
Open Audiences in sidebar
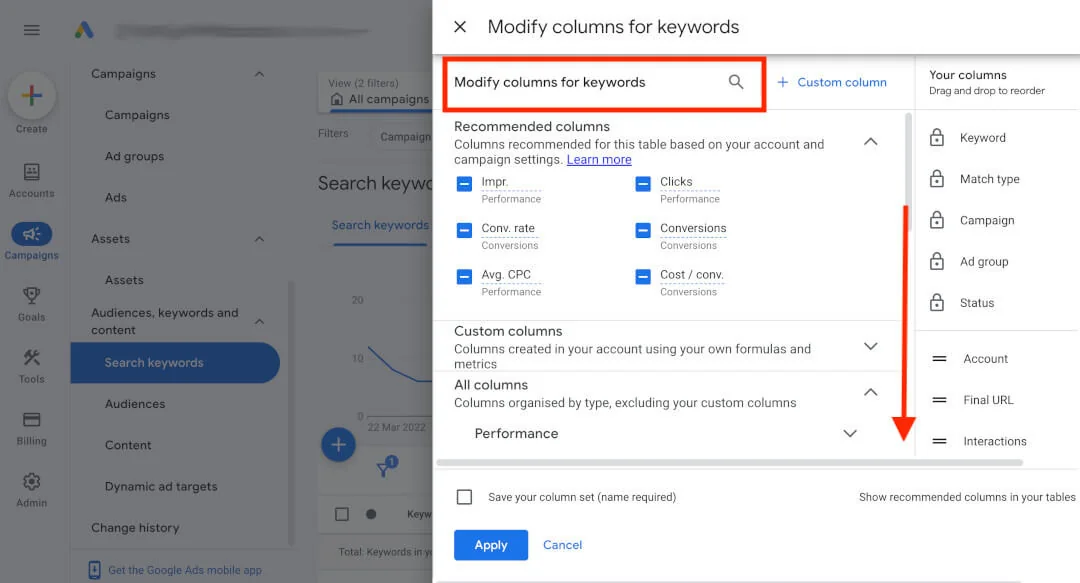(x=135, y=404)
